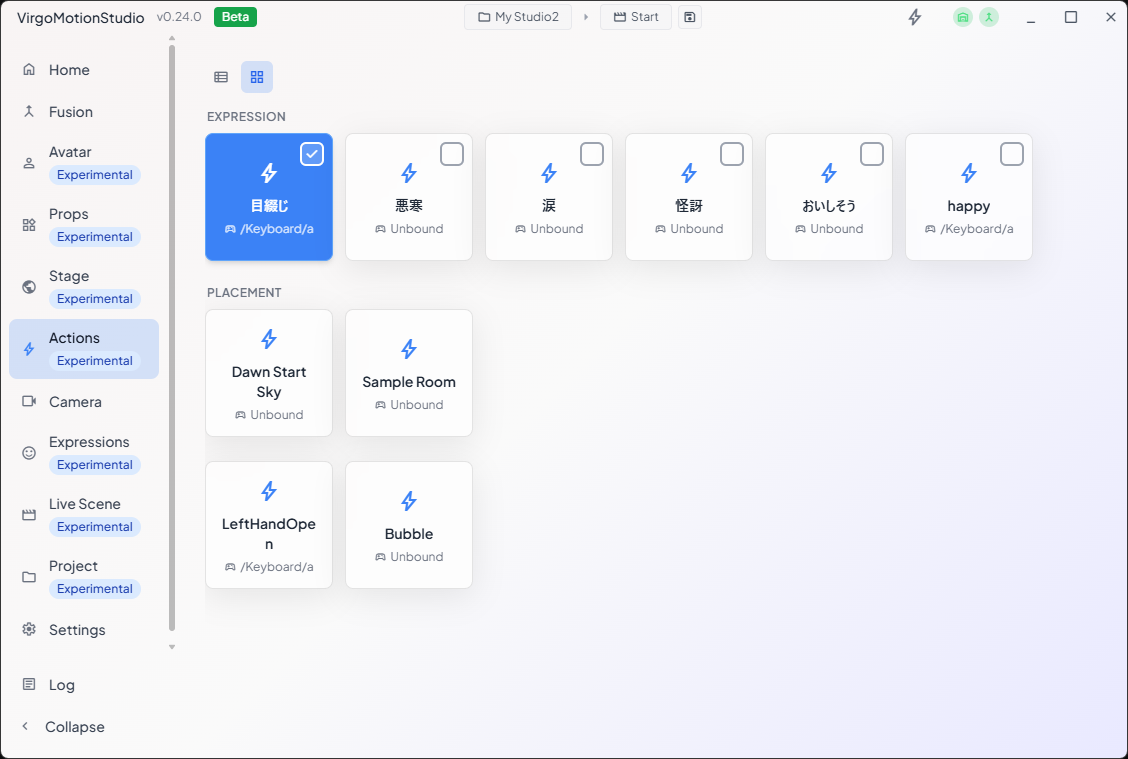Click Unbound binding on Dawn Start Sky

(269, 415)
